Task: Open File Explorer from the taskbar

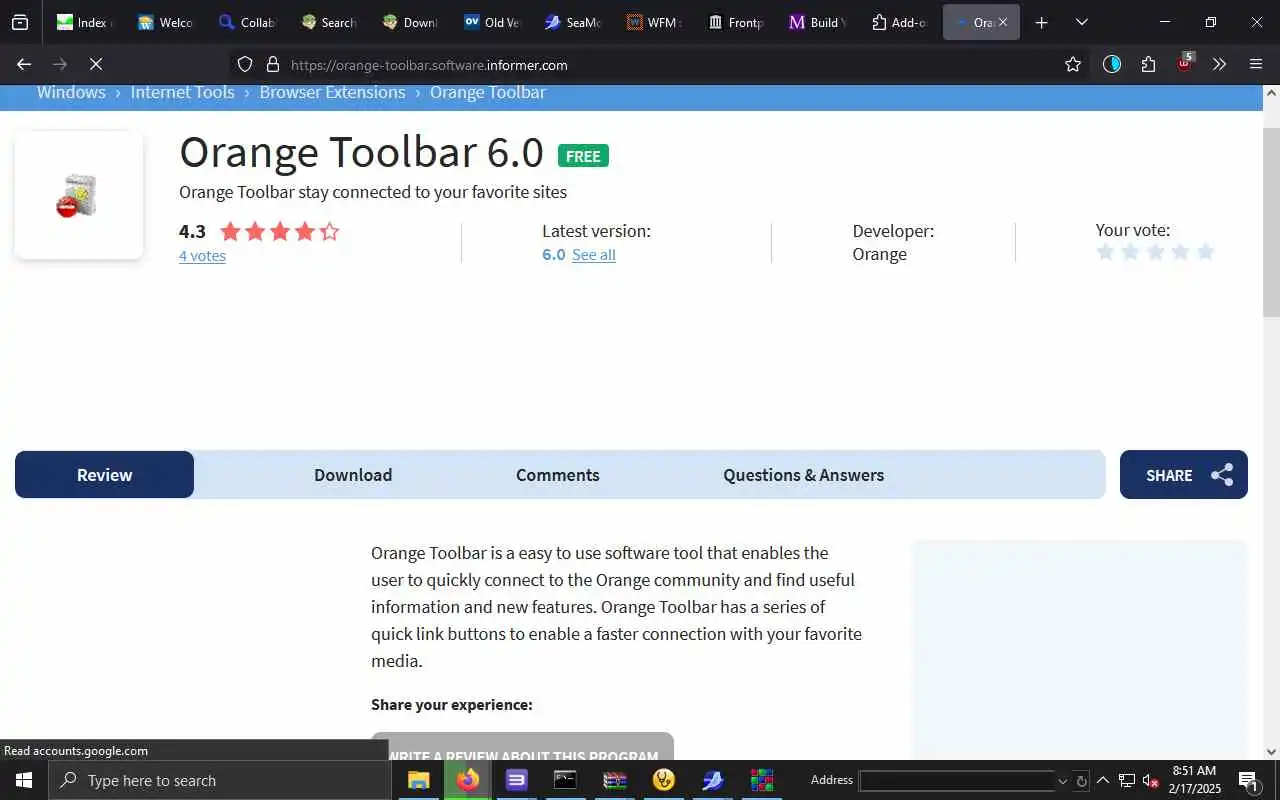Action: 418,780
